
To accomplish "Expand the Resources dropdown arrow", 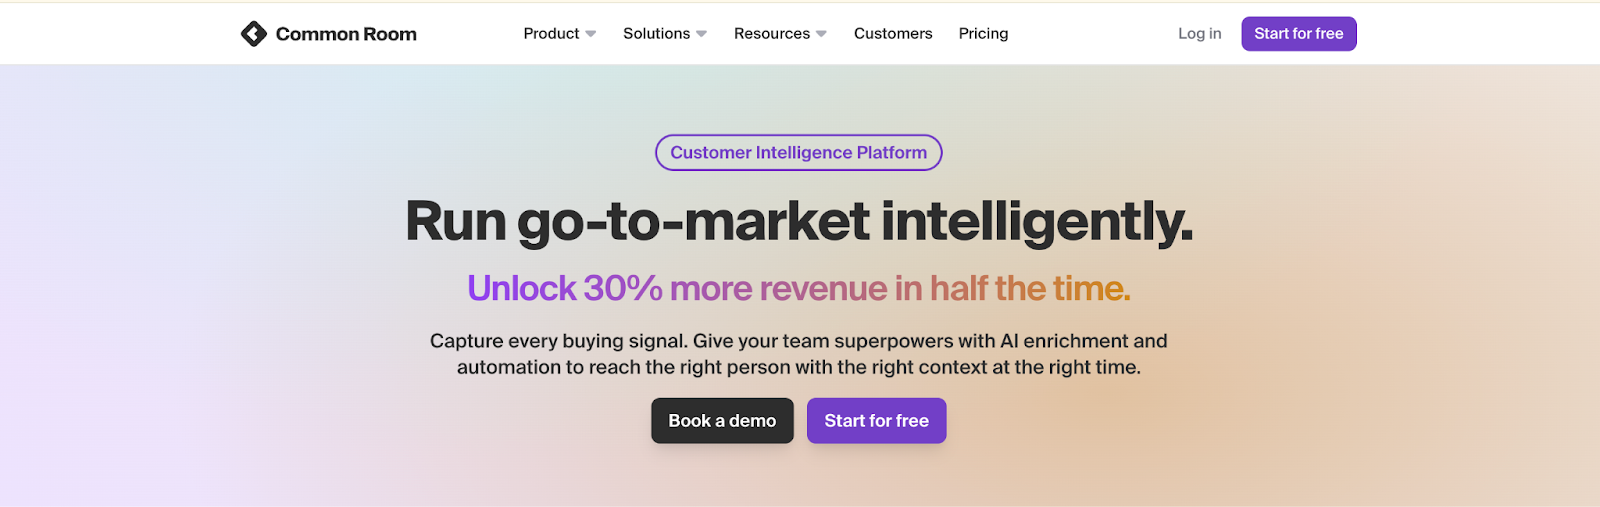I will (822, 34).
